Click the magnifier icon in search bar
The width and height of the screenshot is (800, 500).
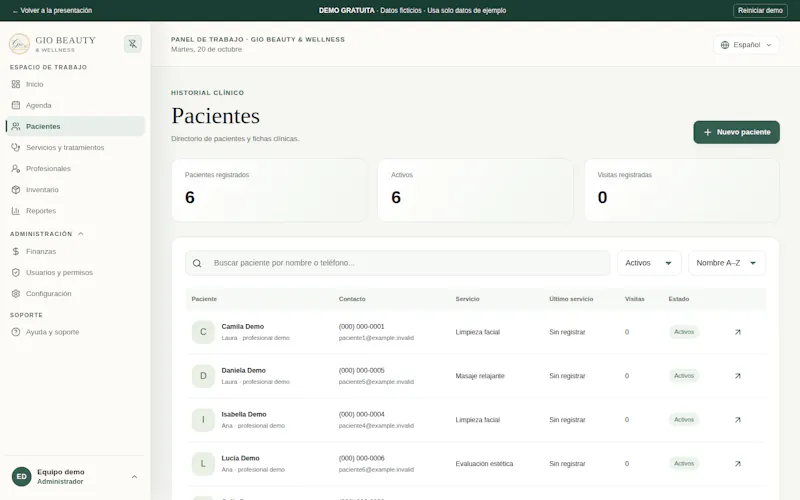point(197,263)
